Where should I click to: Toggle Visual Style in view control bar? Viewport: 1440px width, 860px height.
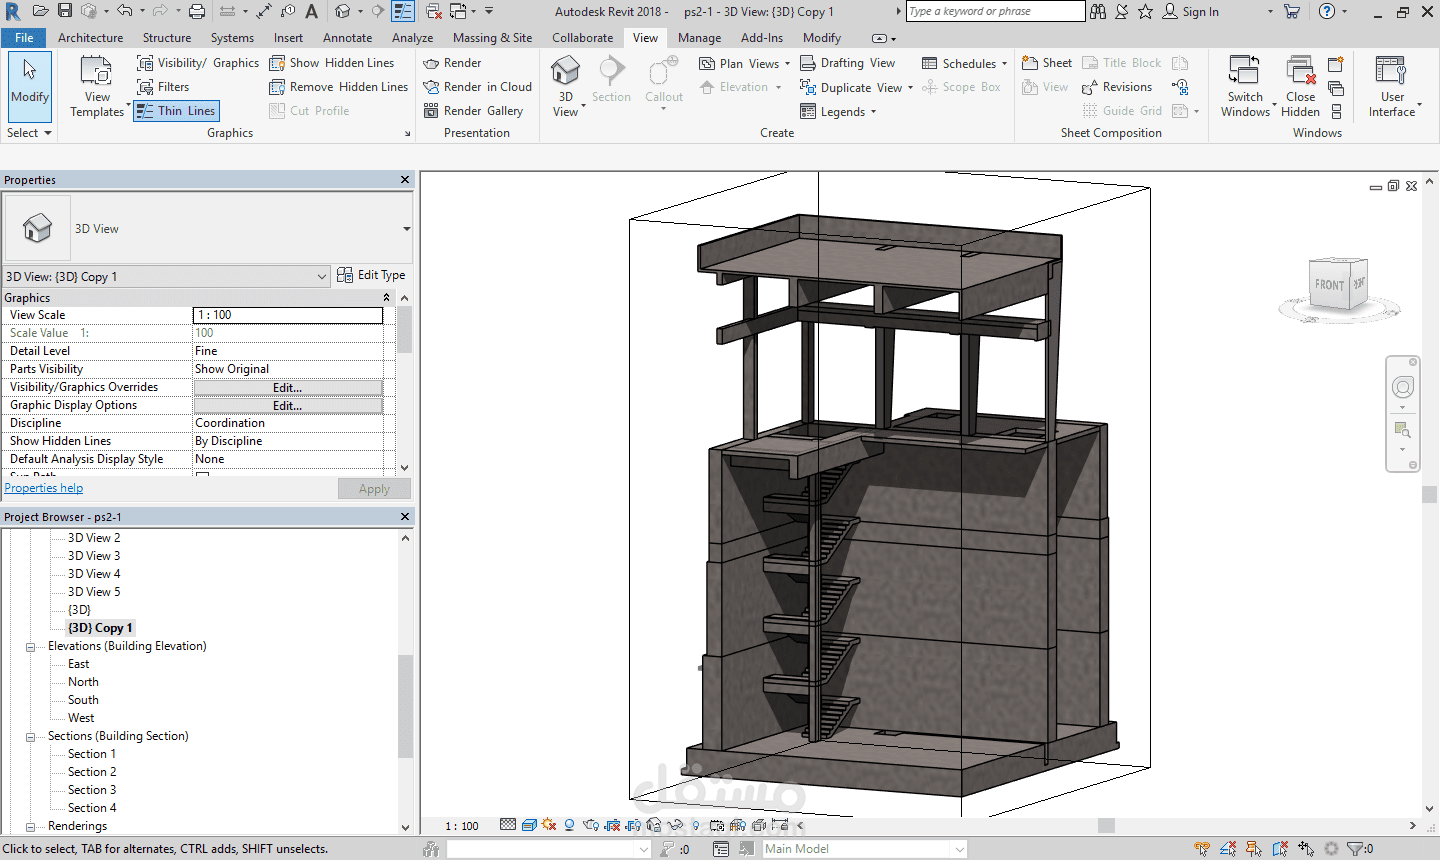coord(529,825)
